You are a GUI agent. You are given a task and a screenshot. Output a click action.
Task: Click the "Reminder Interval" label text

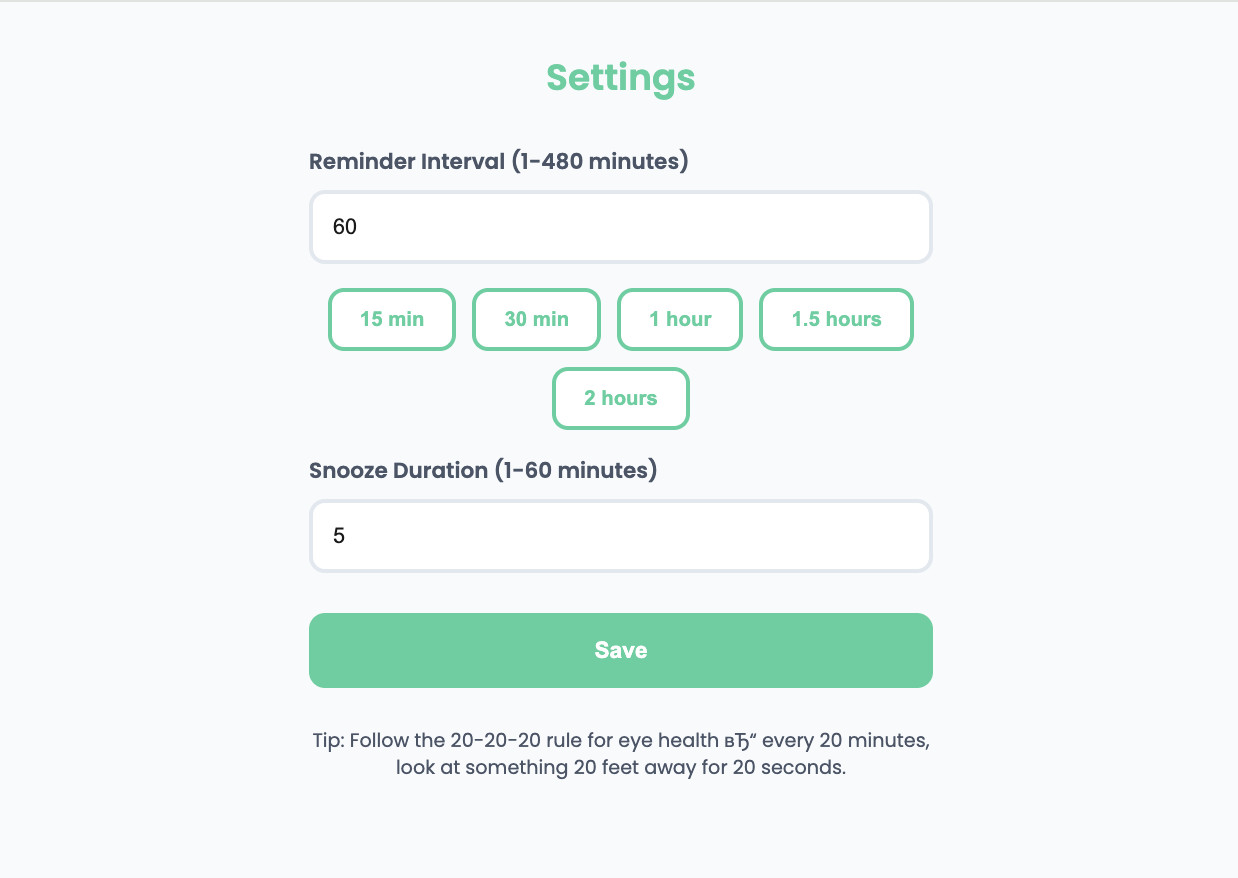coord(406,161)
